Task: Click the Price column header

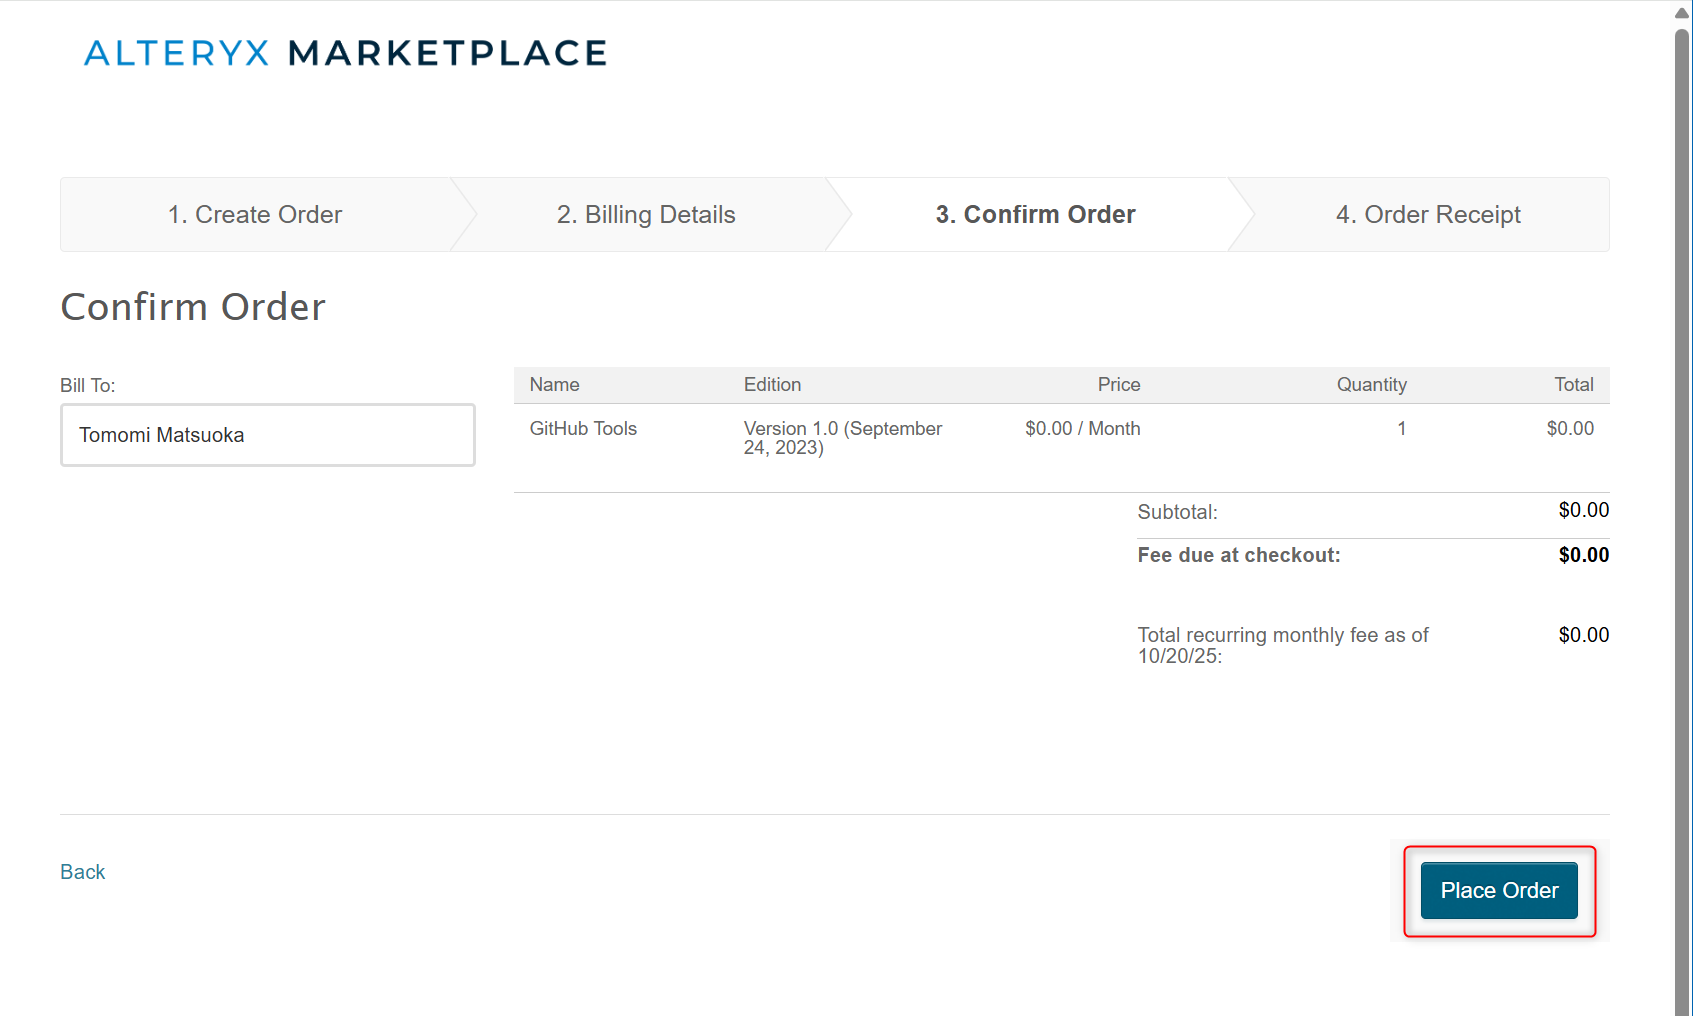Action: click(x=1118, y=385)
